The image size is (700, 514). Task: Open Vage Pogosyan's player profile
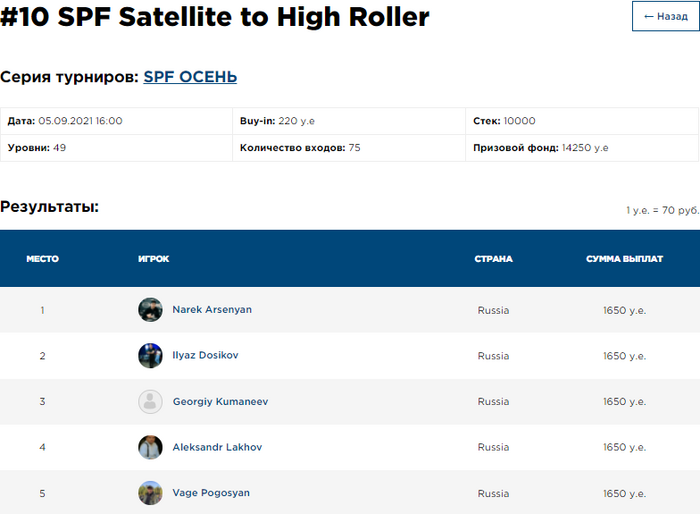point(211,493)
